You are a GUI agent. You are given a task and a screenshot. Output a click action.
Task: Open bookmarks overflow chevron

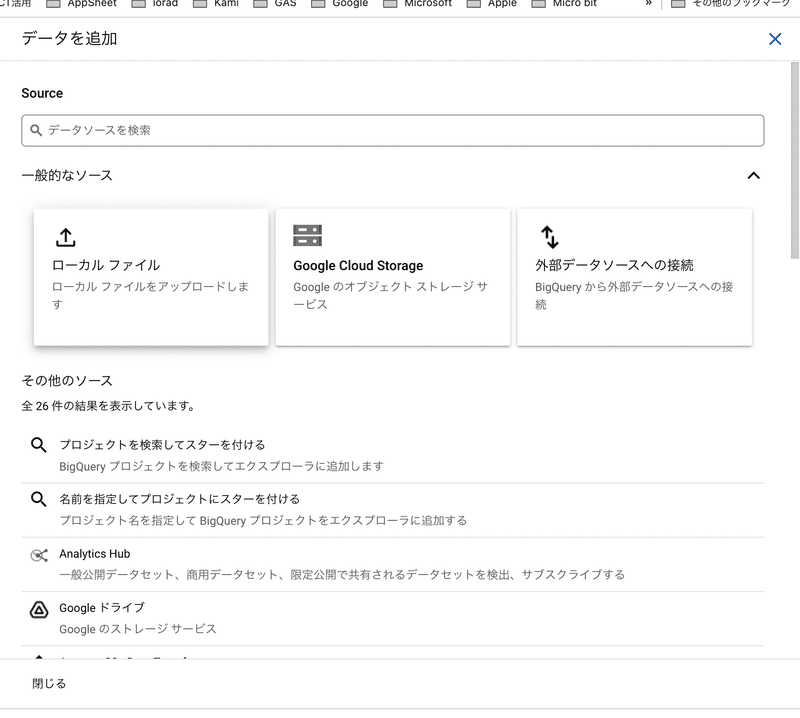(648, 4)
